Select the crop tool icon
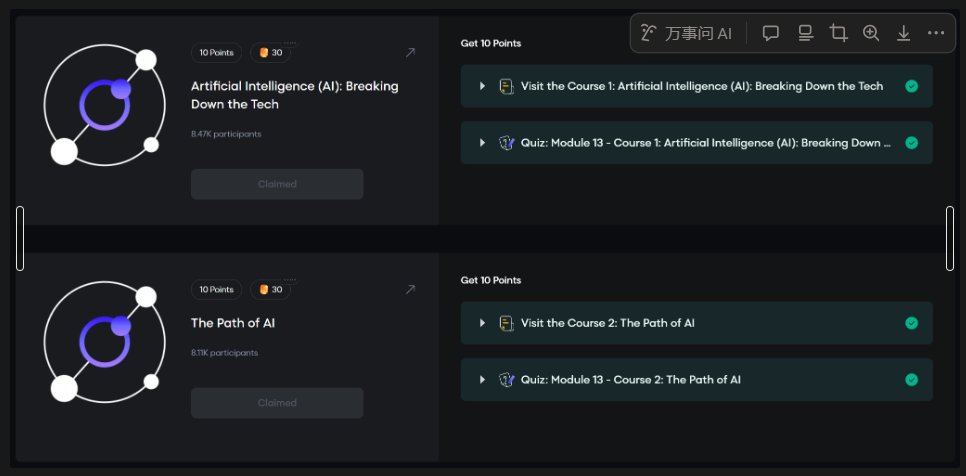The image size is (966, 476). 838,33
